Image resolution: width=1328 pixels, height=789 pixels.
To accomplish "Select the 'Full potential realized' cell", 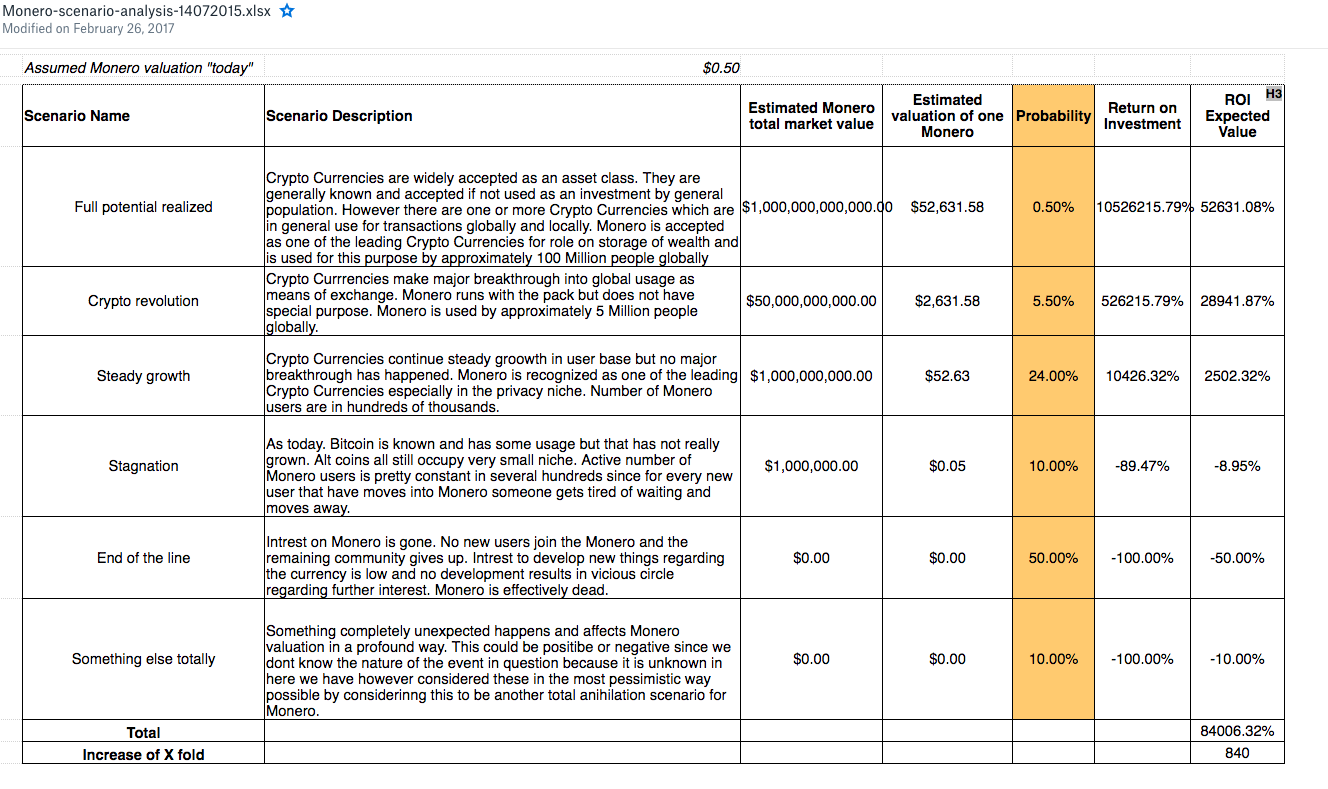I will 143,207.
